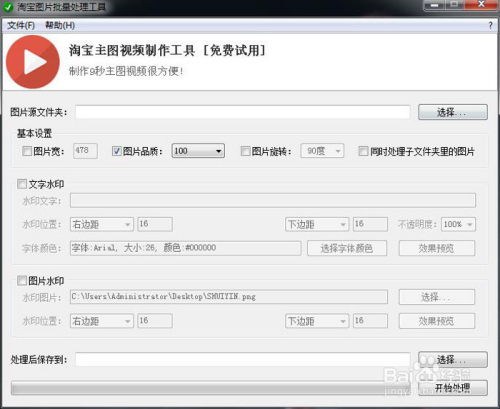Image resolution: width=500 pixels, height=409 pixels.
Task: Click the 图片源文件夹 input field
Action: [x=243, y=112]
